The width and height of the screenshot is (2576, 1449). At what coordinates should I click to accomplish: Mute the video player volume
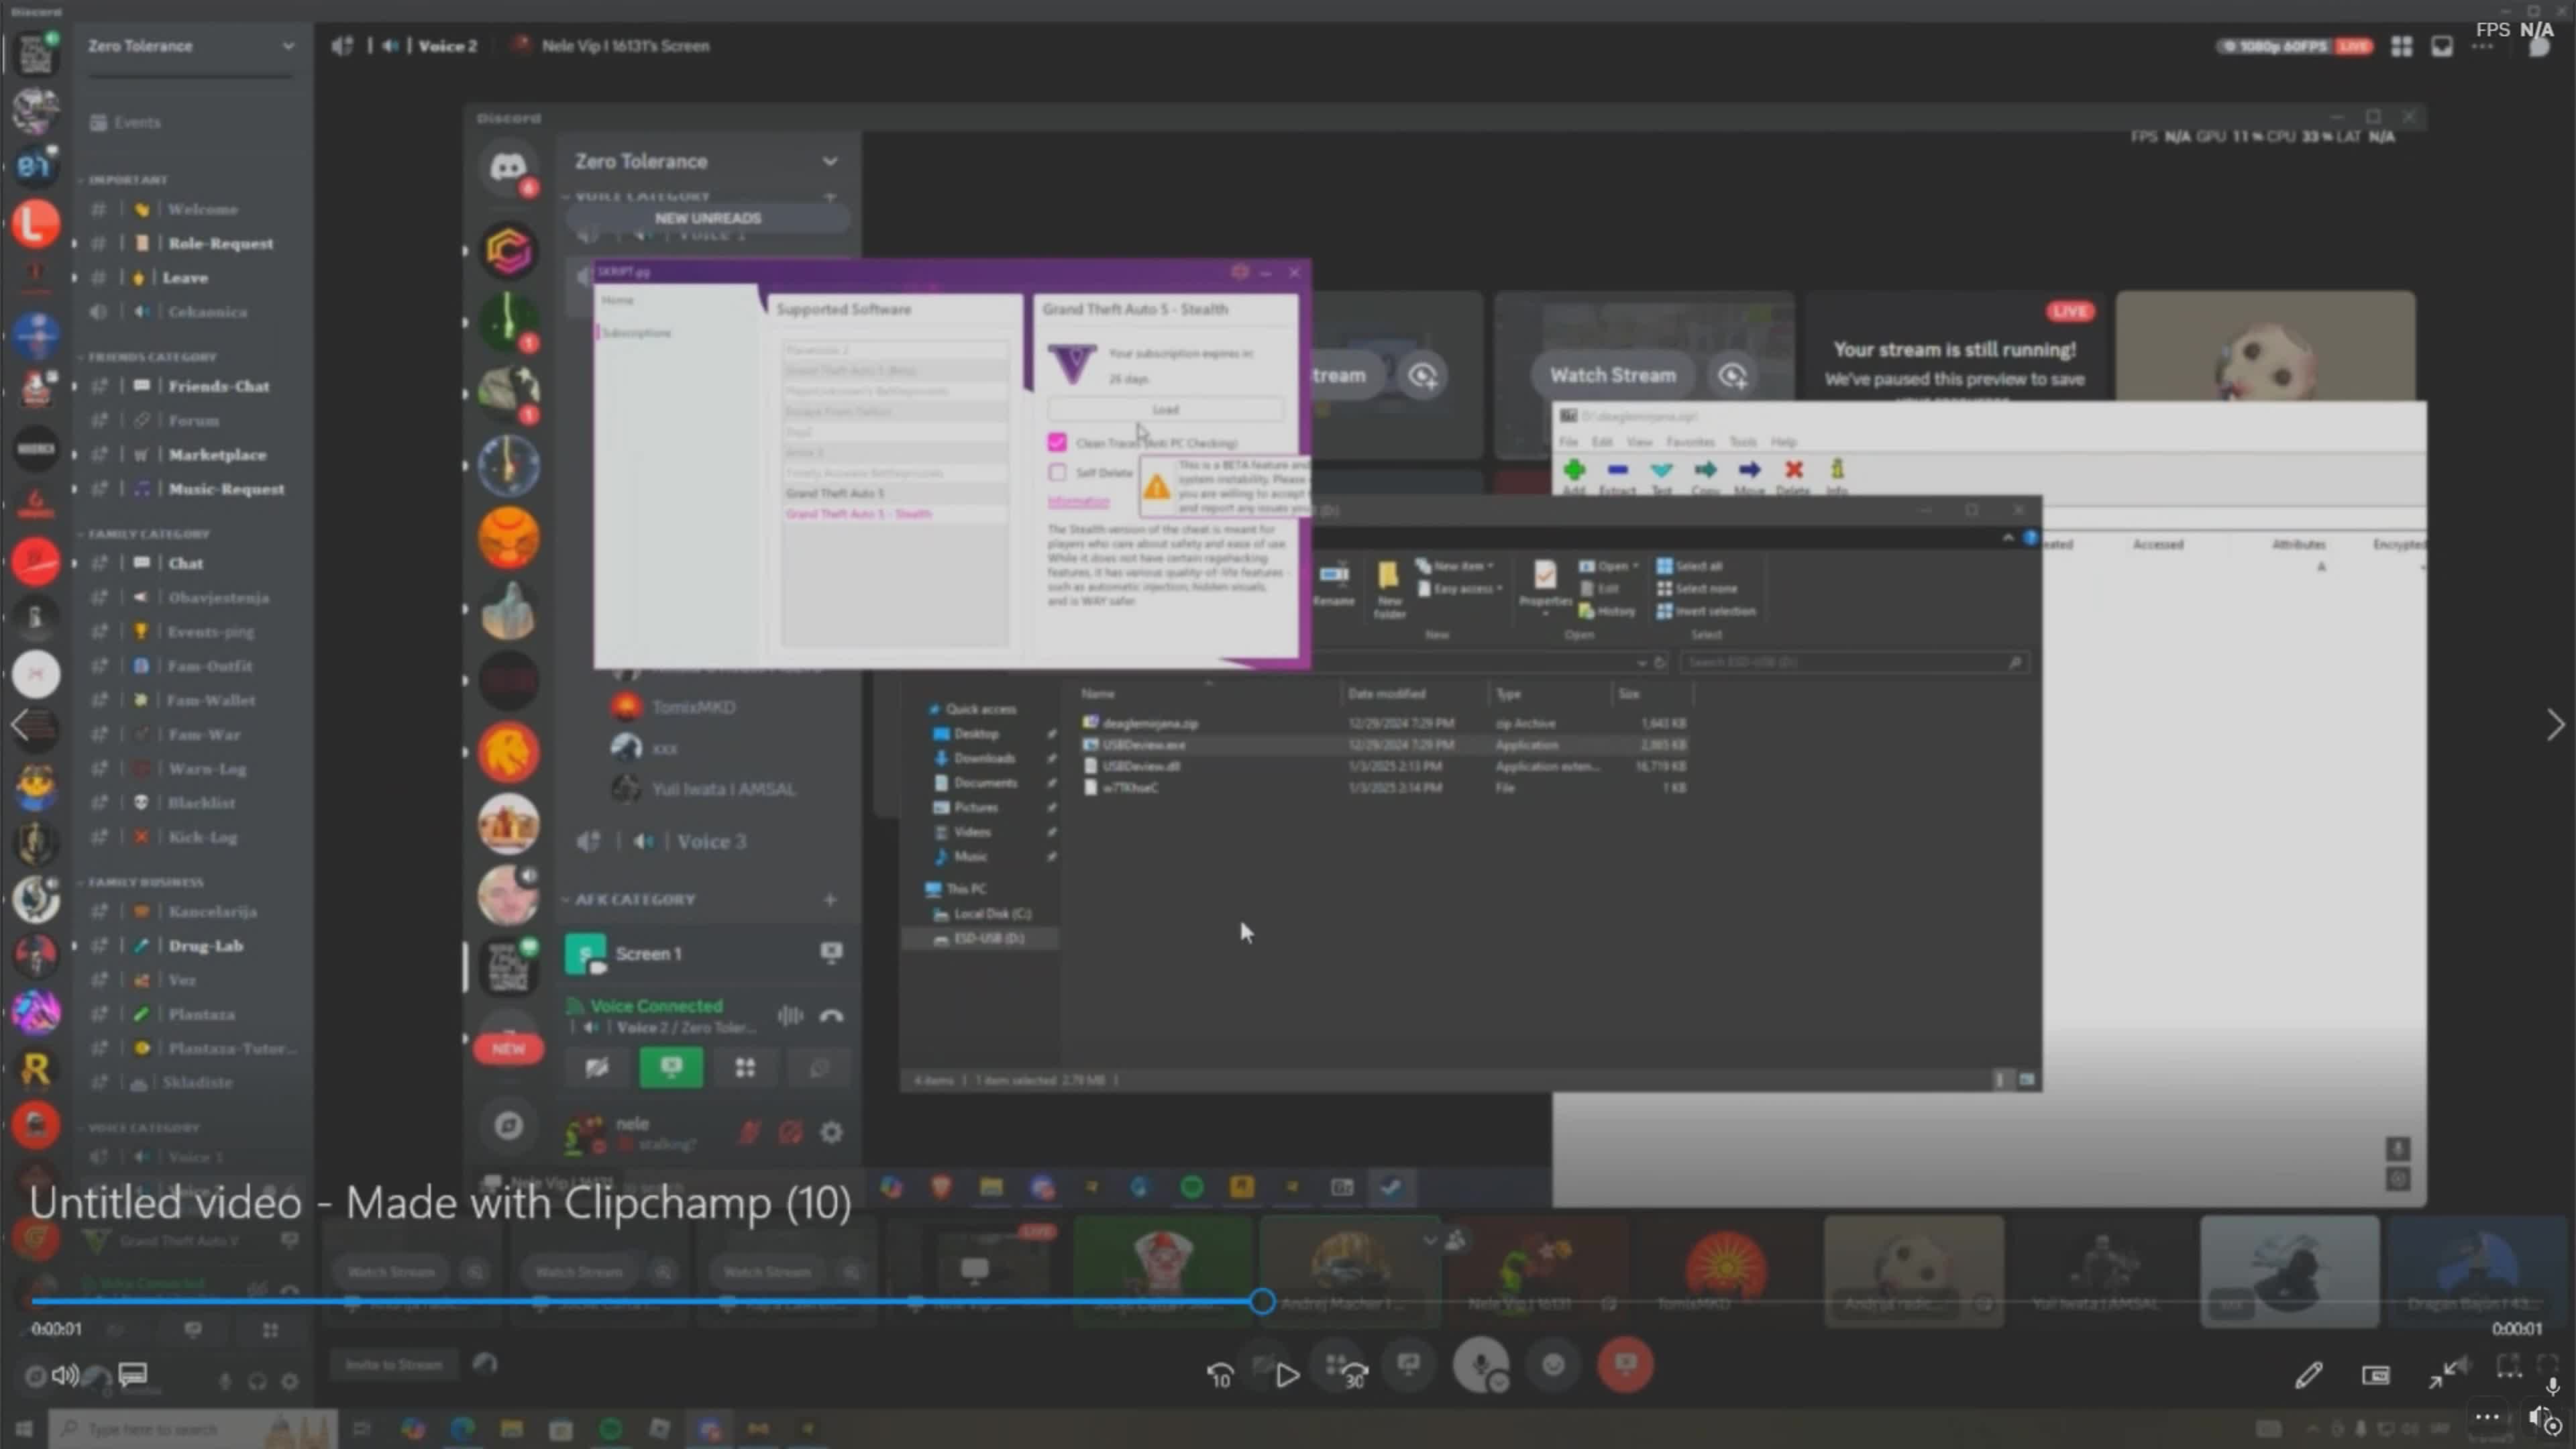coord(65,1376)
